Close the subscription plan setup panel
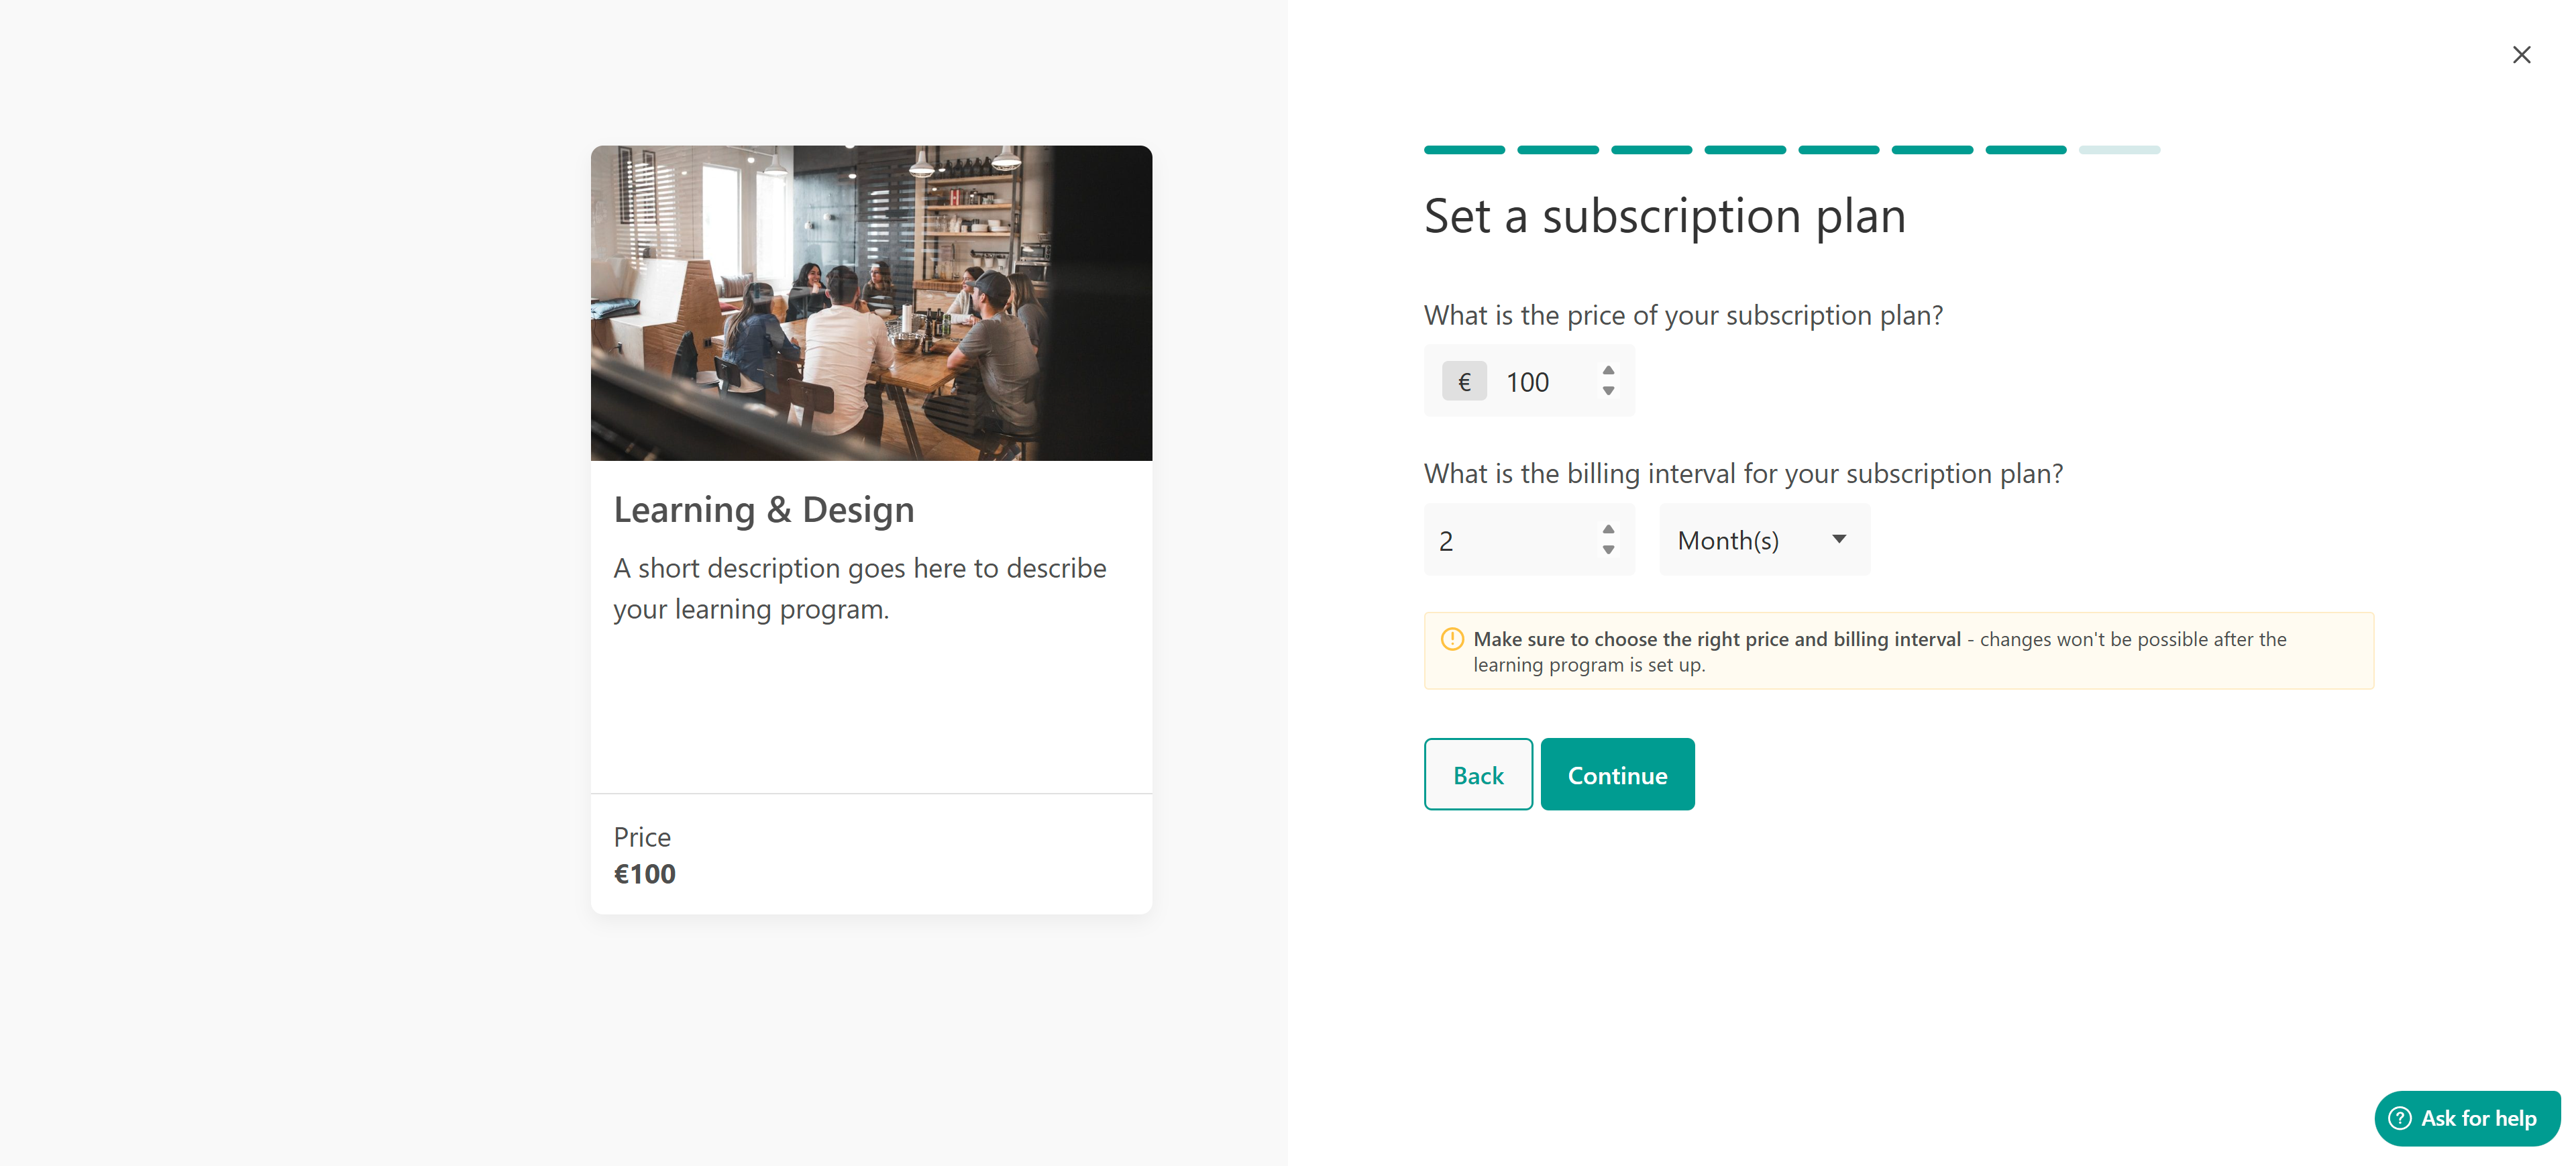2576x1166 pixels. point(2521,55)
